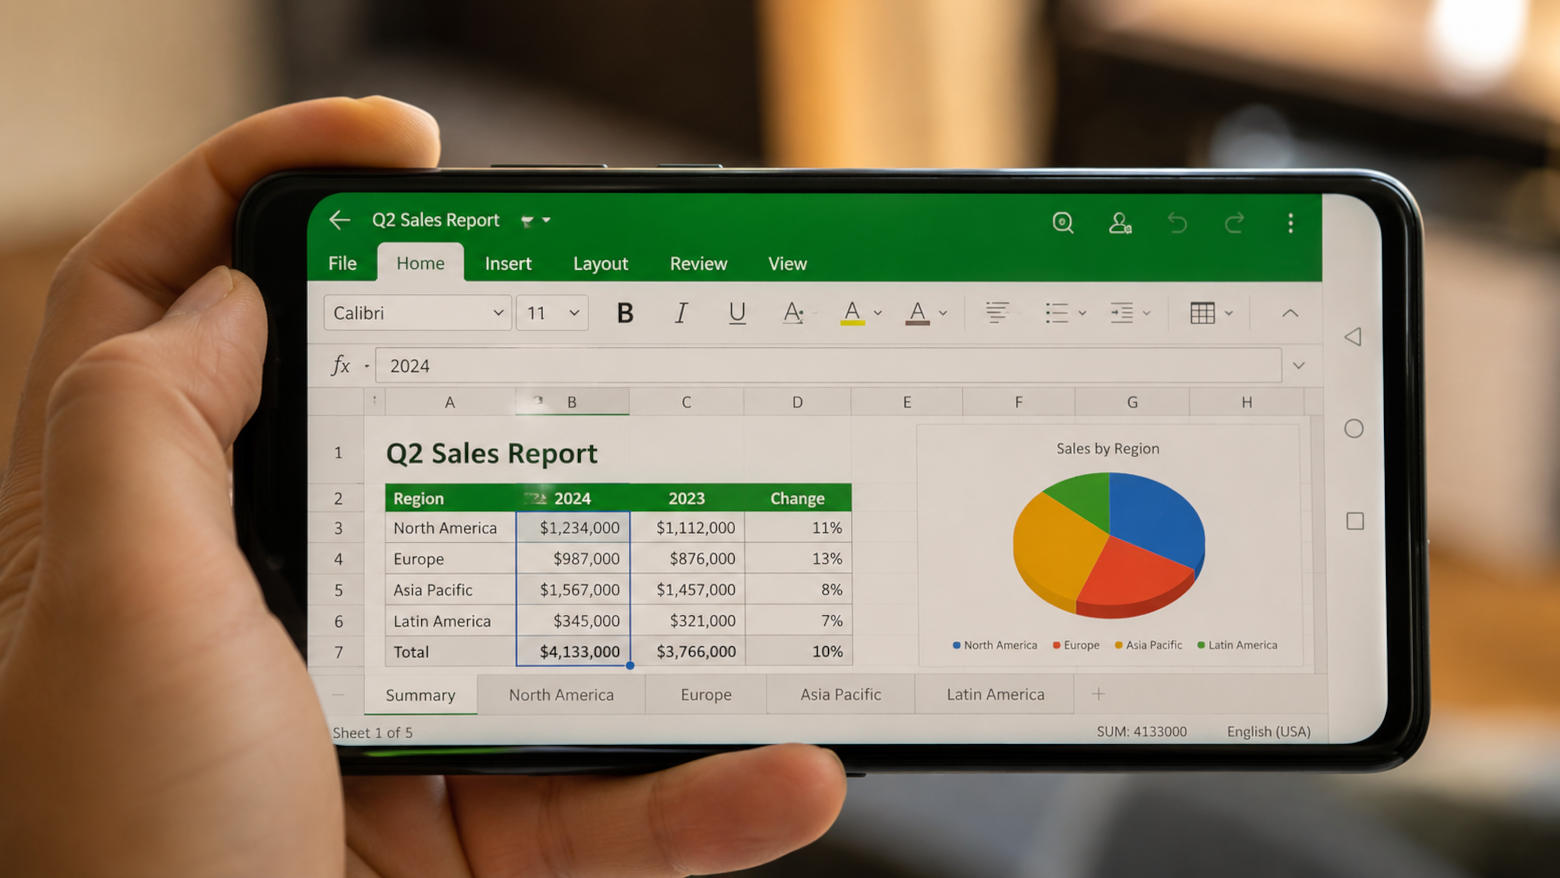Toggle Italic formatting

pyautogui.click(x=681, y=313)
